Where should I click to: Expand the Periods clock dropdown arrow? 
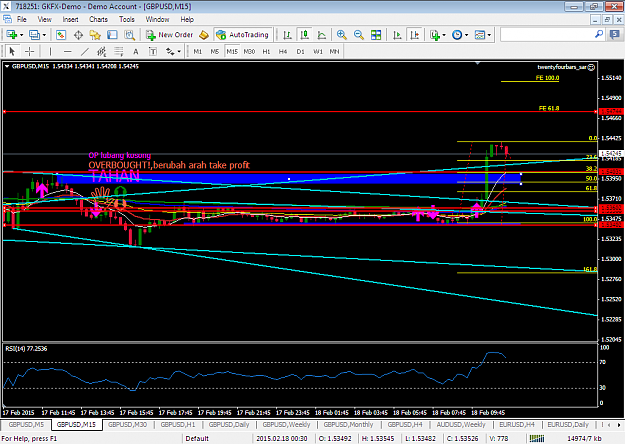(466, 35)
